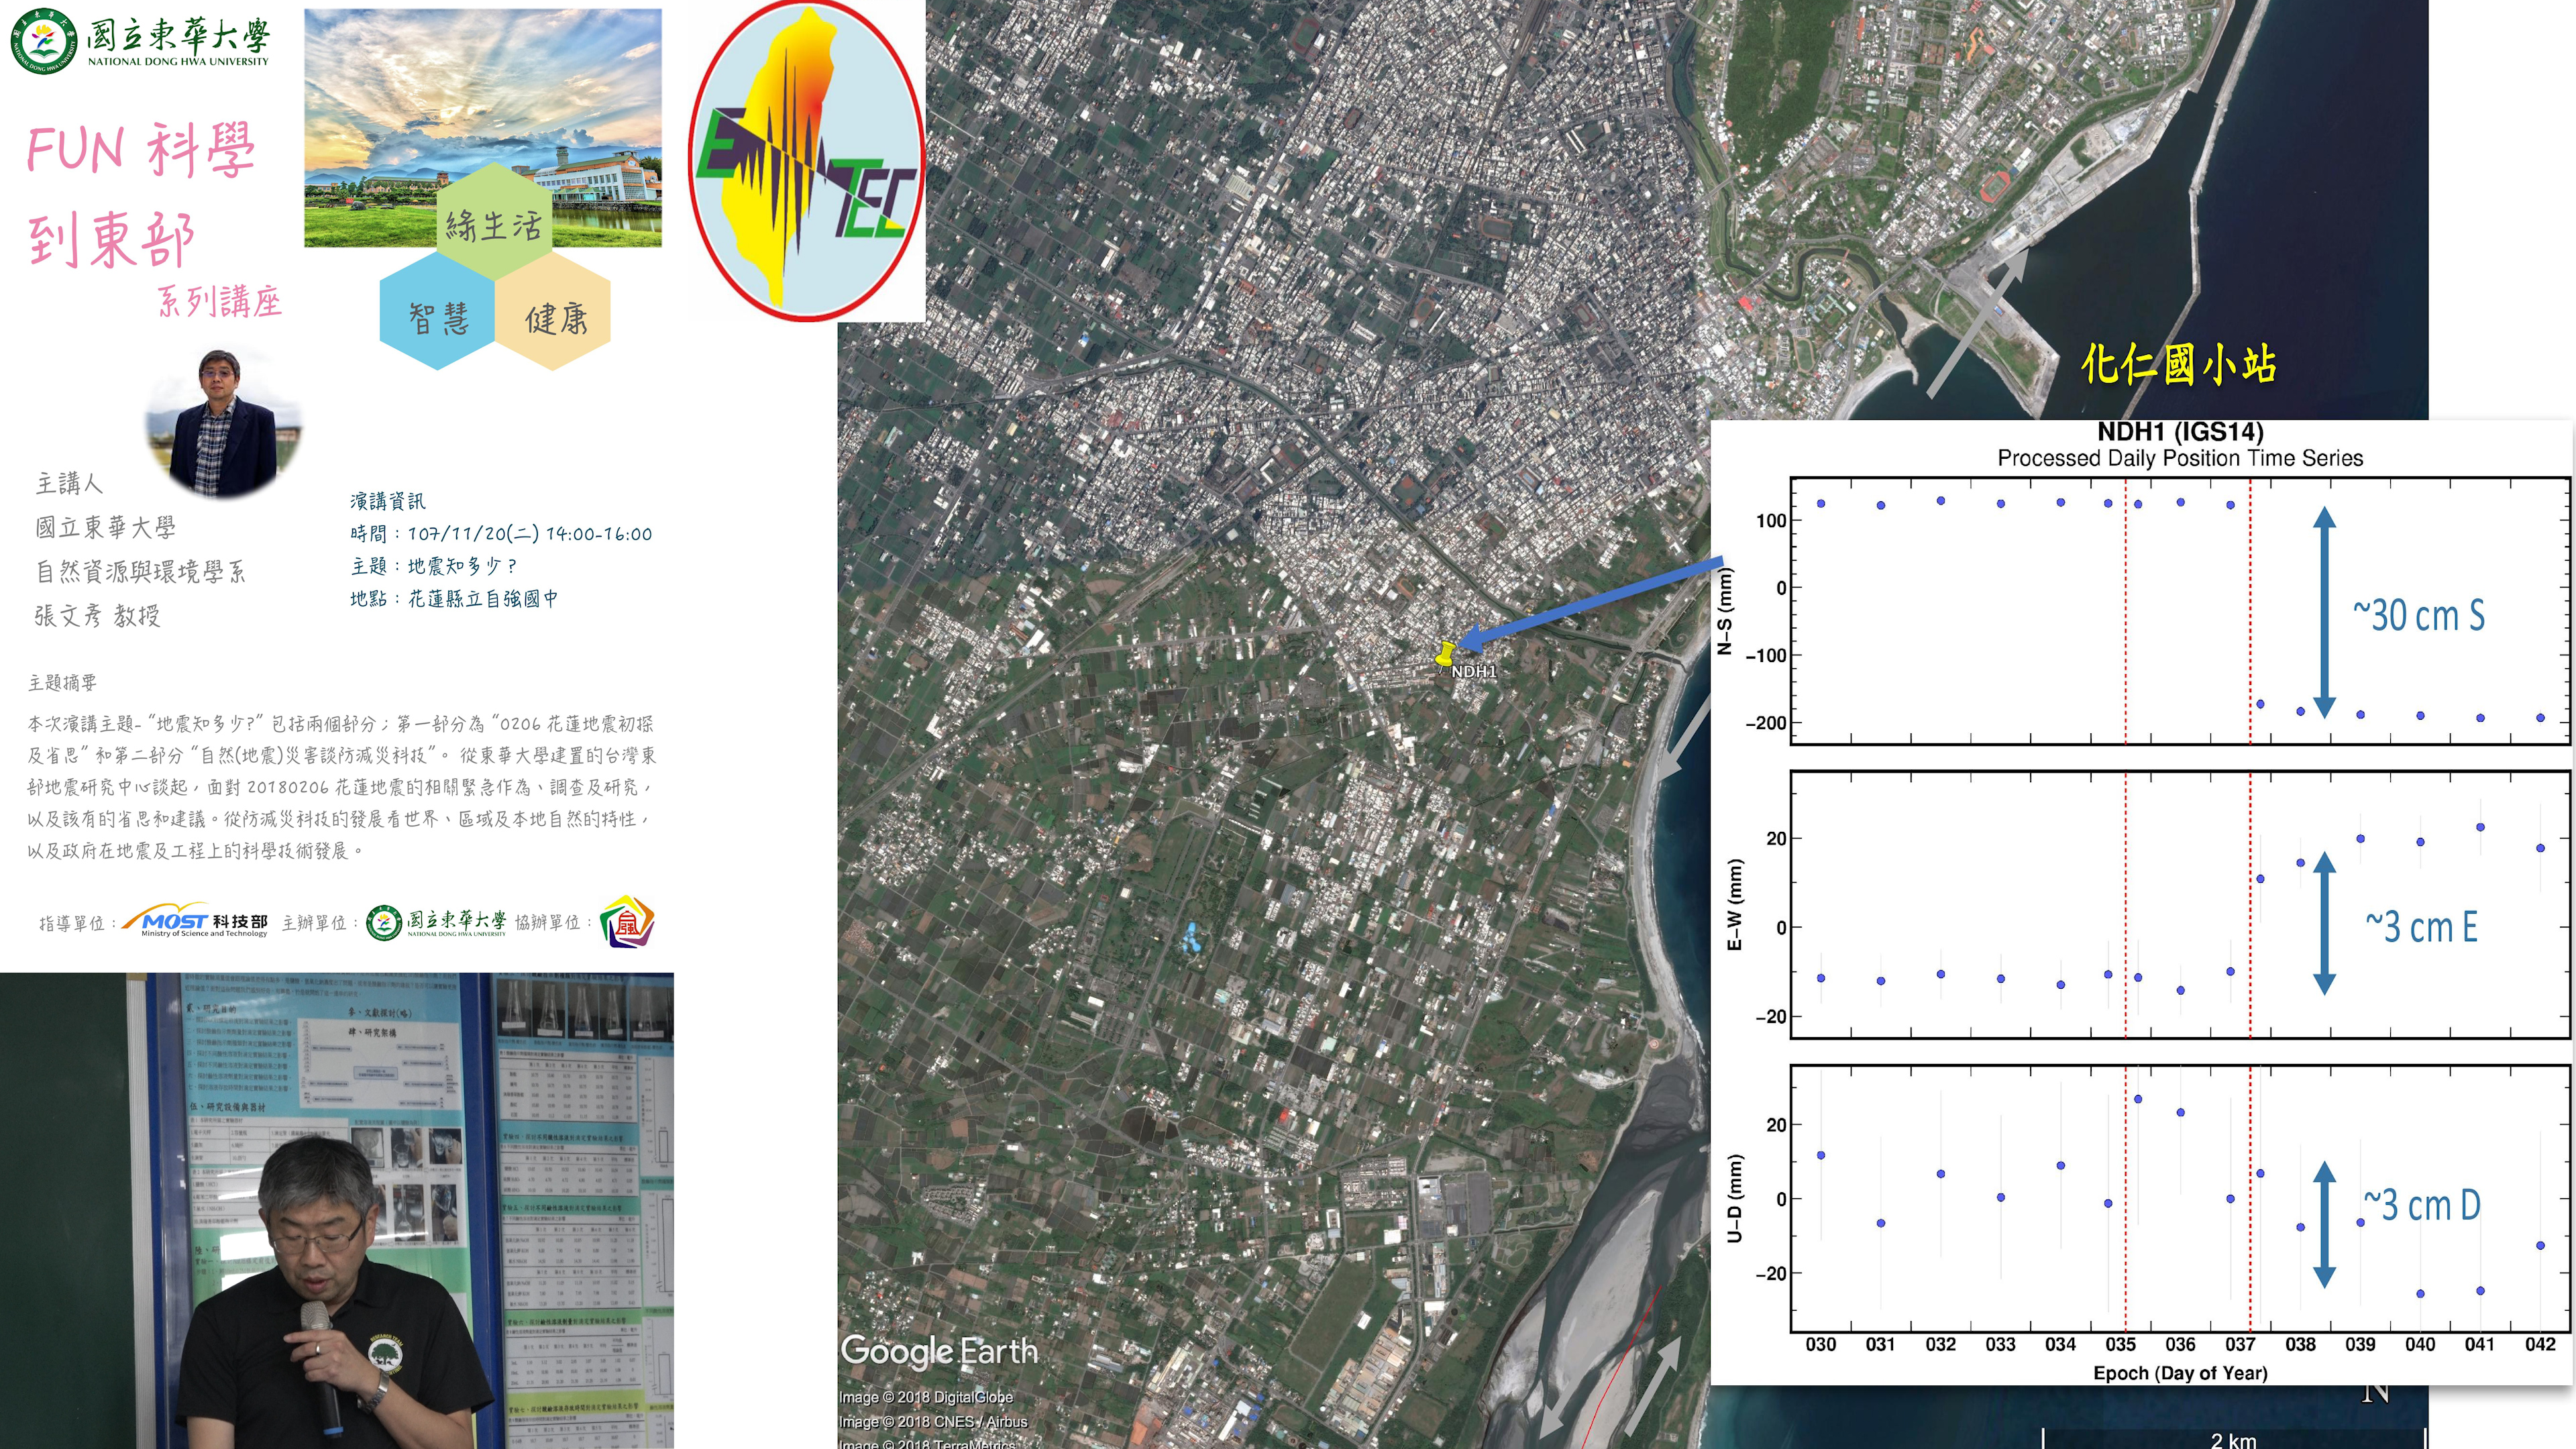Screen dimensions: 2576x1449
Task: Click the MOST 科技部 logo
Action: point(196,922)
